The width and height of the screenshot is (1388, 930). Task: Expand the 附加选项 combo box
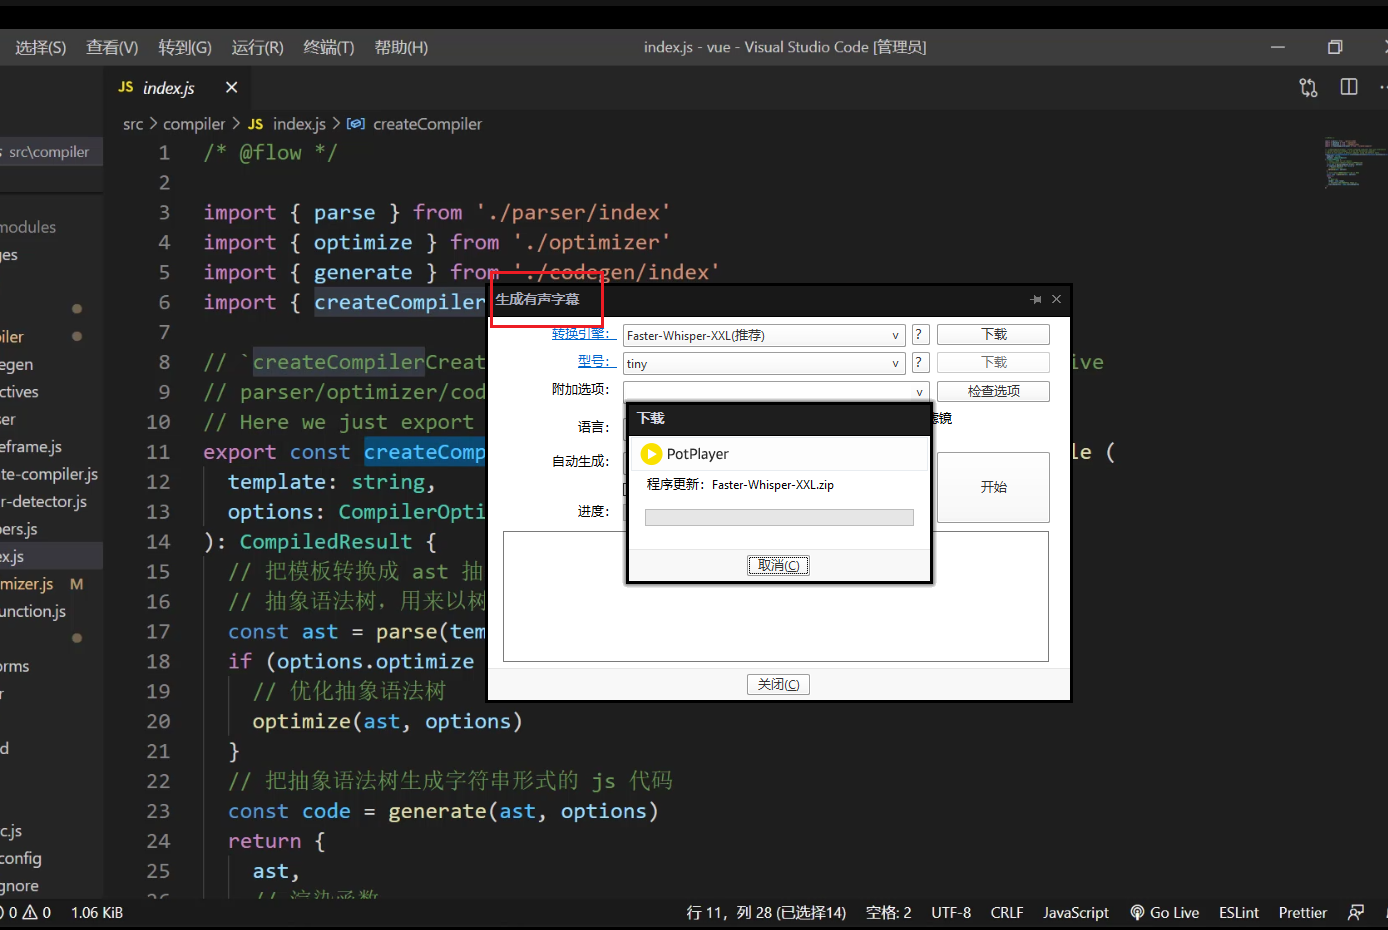776,391
